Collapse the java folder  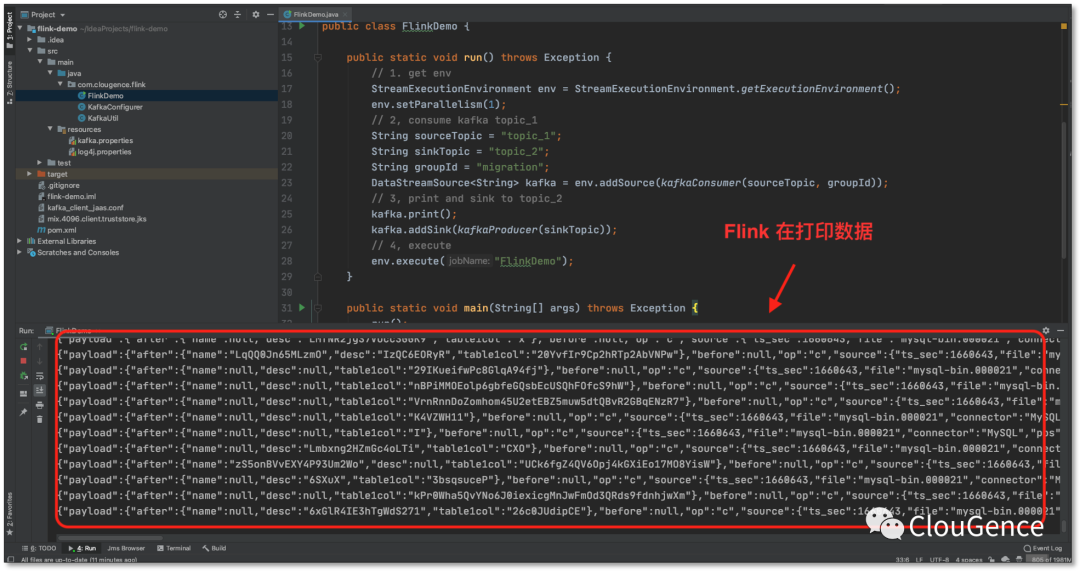click(x=50, y=73)
